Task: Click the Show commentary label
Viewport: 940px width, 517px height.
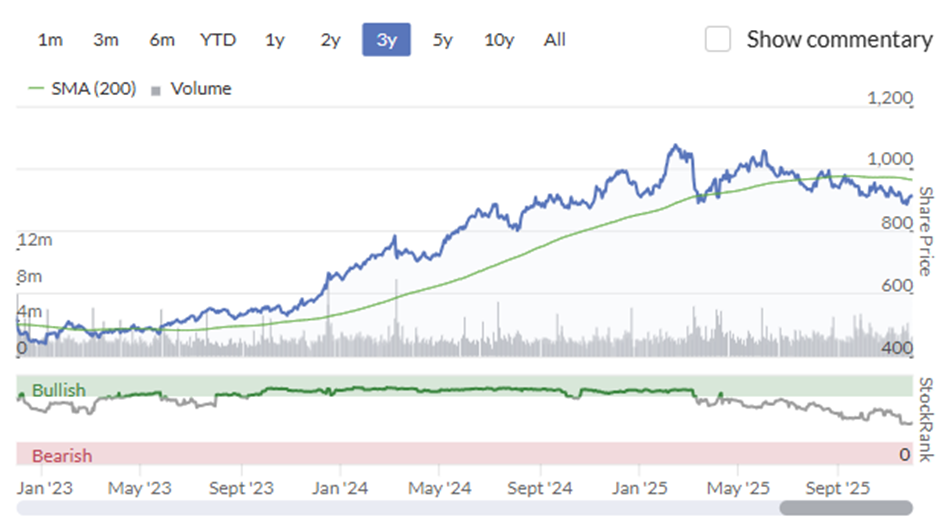Action: pos(839,40)
